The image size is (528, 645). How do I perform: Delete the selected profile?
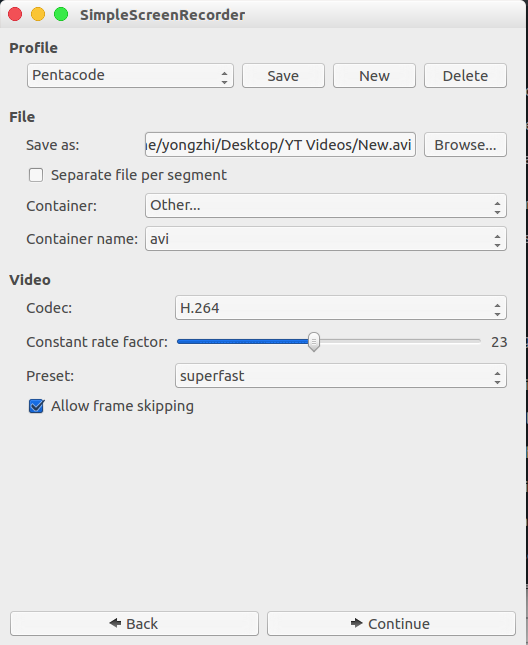465,76
